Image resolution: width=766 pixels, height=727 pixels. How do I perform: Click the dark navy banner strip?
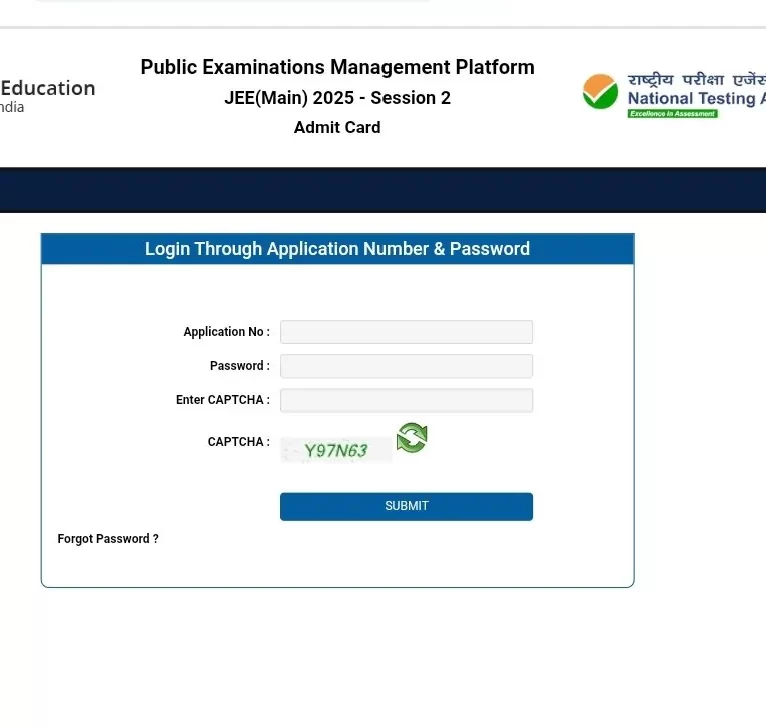383,190
